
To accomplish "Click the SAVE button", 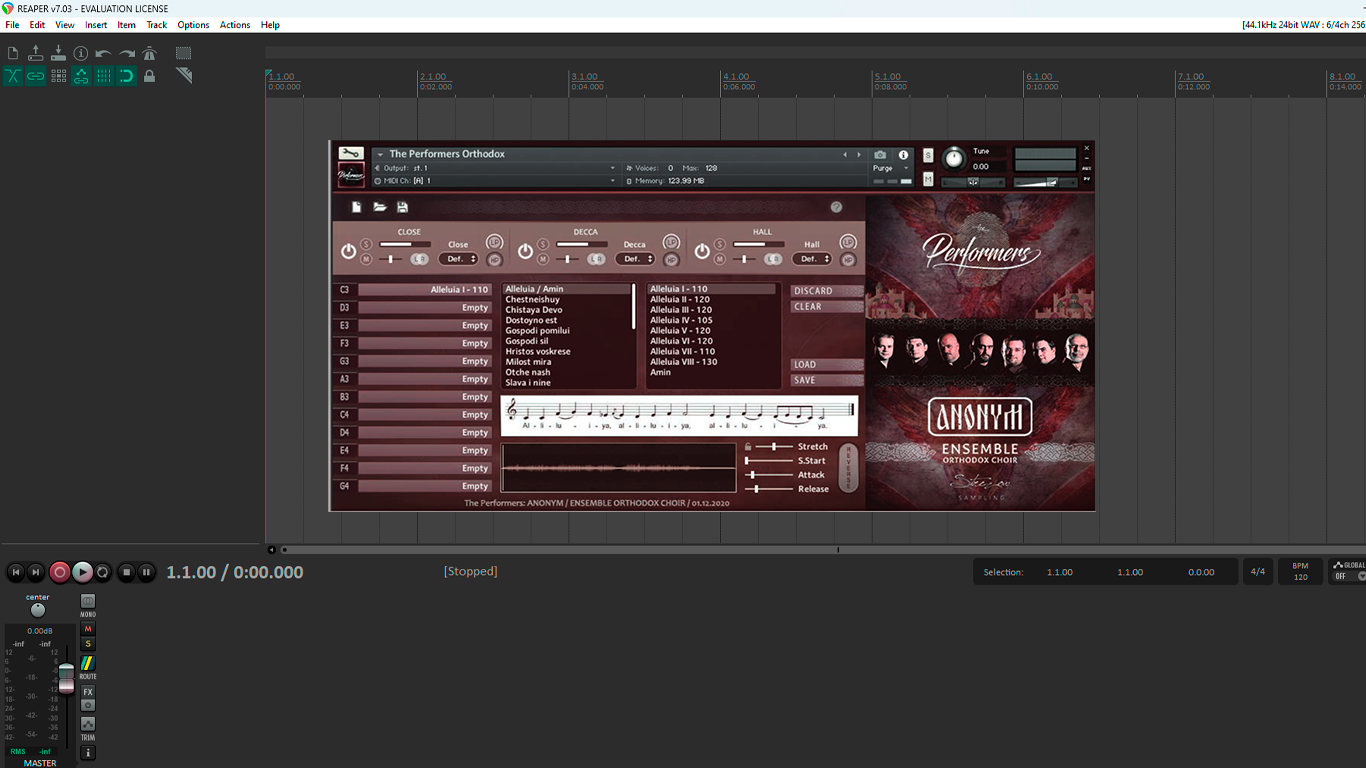I will pos(826,380).
